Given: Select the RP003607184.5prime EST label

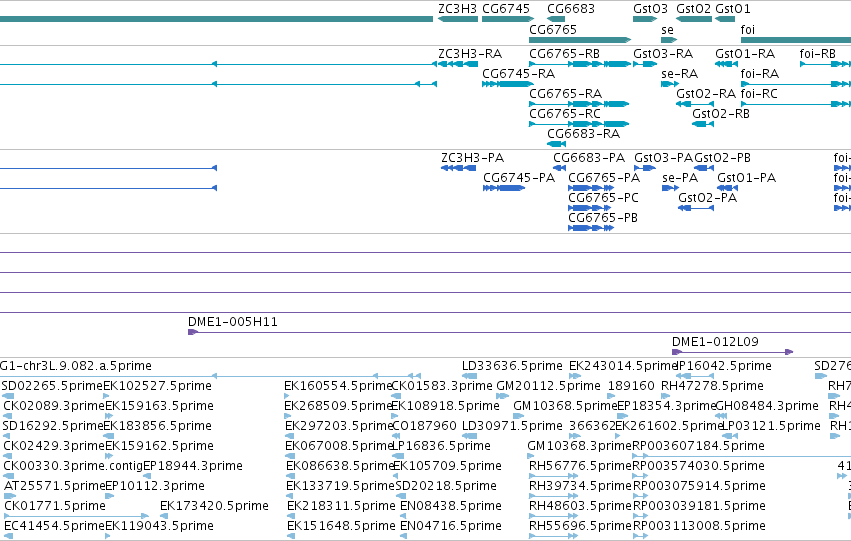Looking at the screenshot, I should tap(698, 446).
